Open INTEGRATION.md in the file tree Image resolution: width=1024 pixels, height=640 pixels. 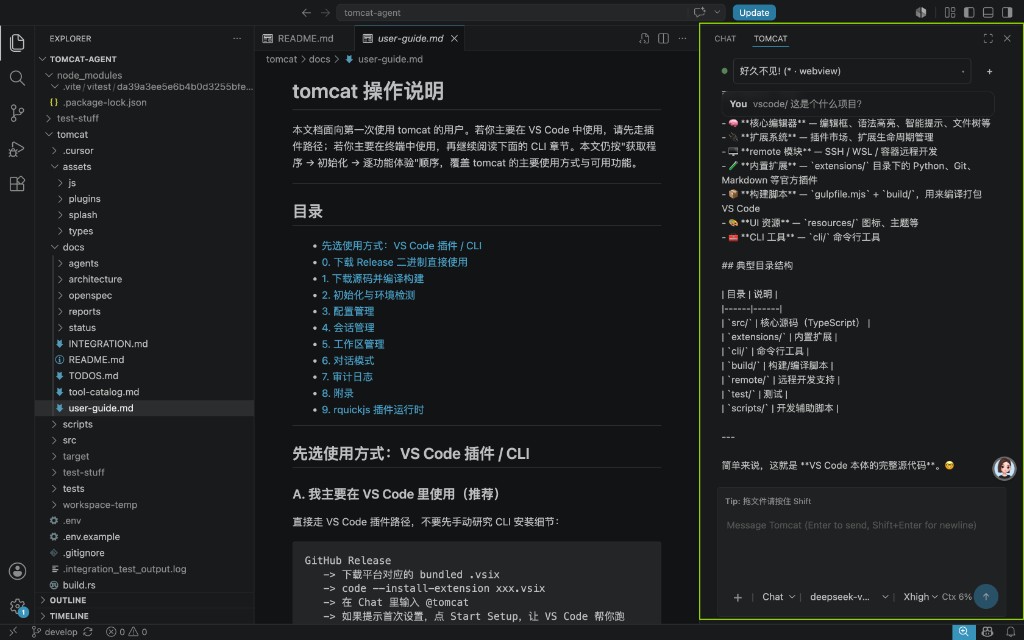click(x=108, y=344)
